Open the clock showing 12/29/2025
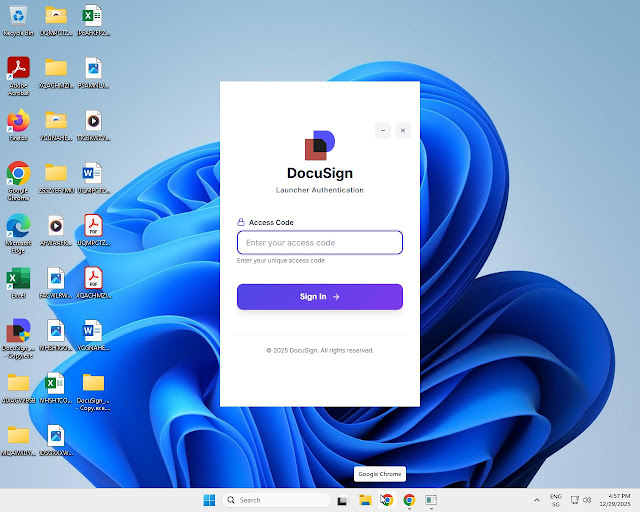The image size is (640, 512). click(615, 500)
